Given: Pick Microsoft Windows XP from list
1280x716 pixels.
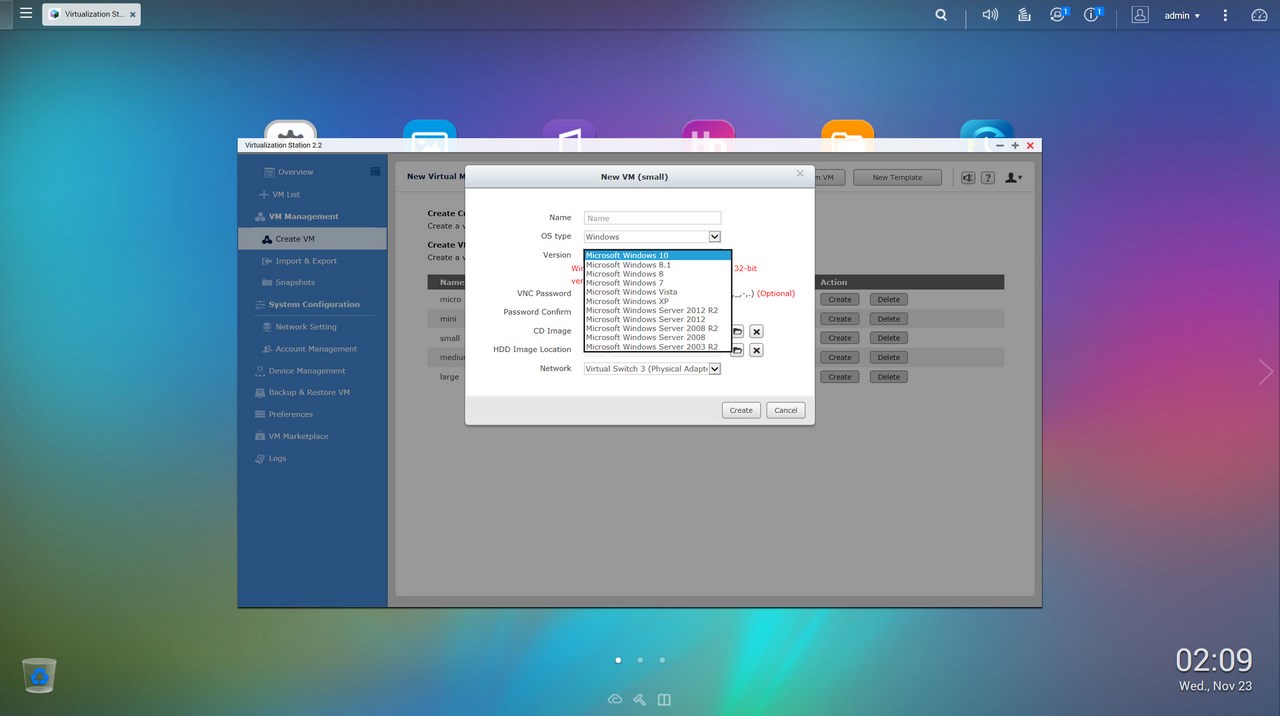Looking at the screenshot, I should point(658,301).
